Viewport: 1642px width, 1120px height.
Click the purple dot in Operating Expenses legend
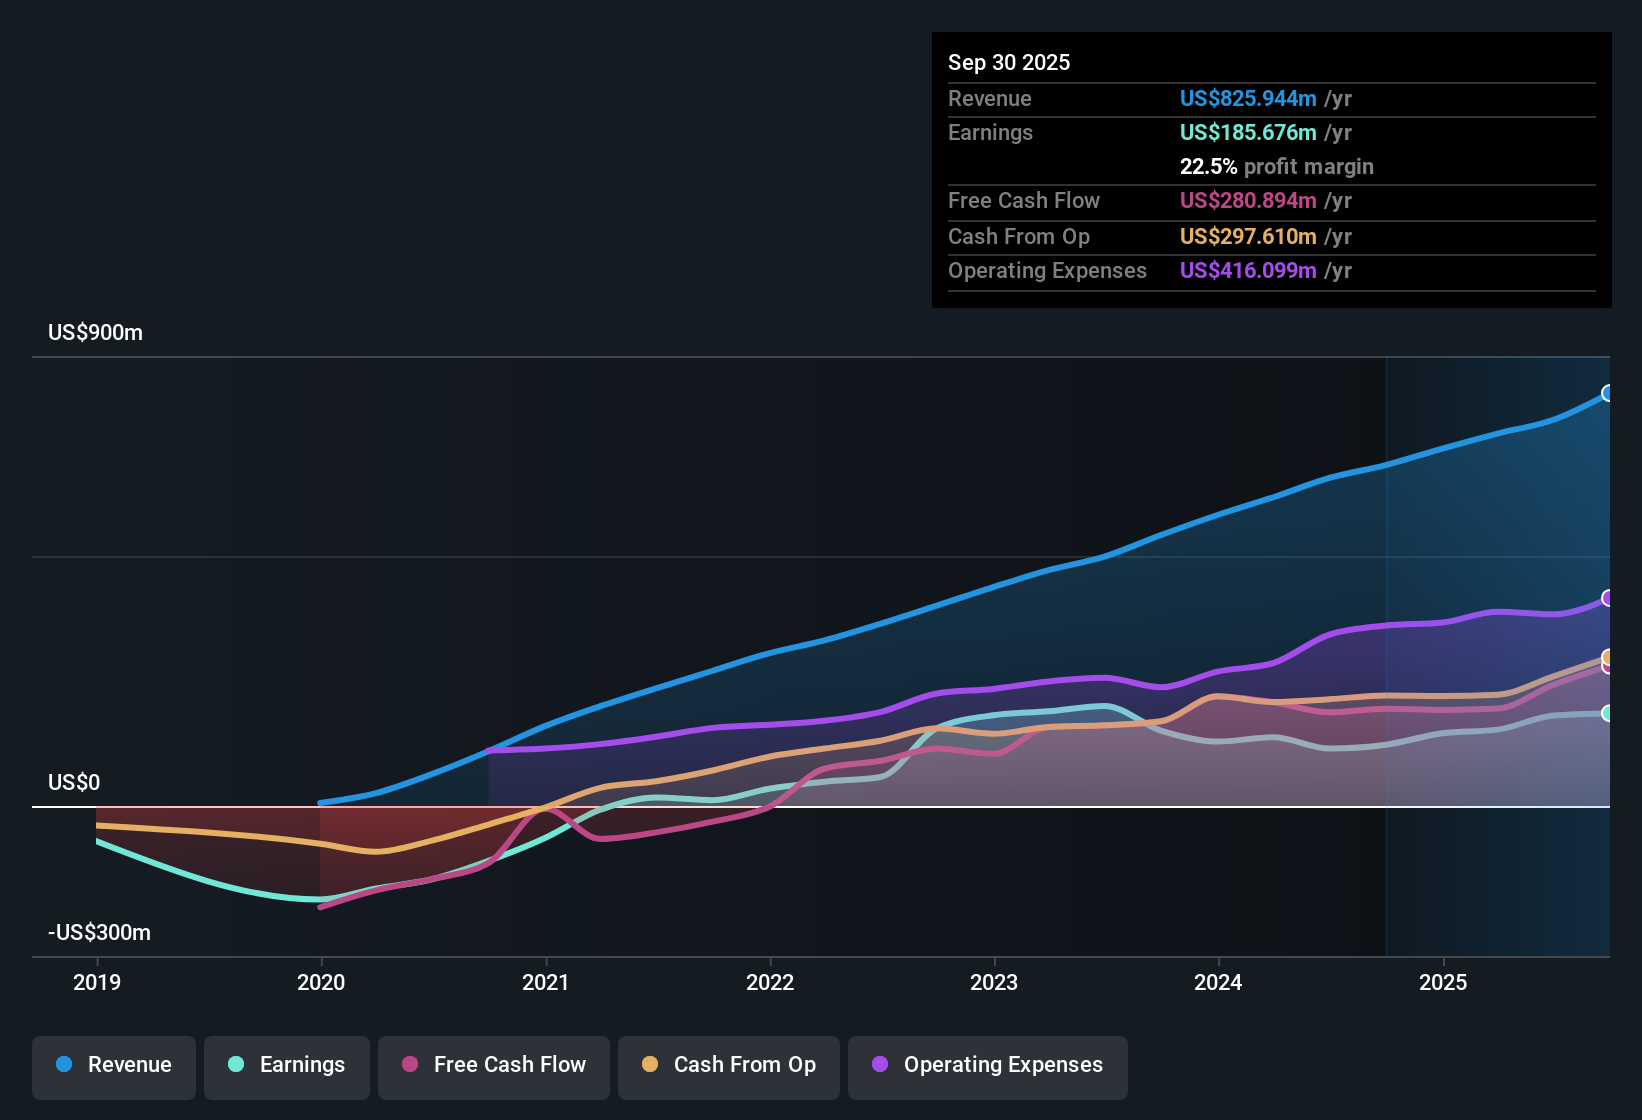(880, 1064)
